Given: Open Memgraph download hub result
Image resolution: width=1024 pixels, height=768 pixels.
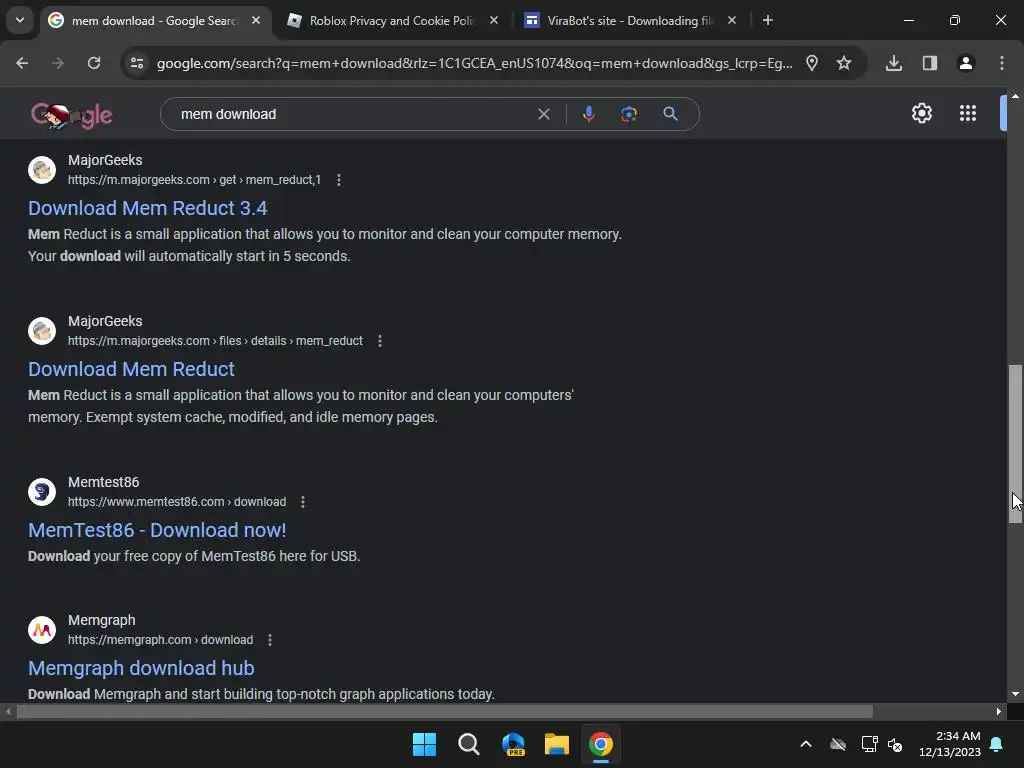Looking at the screenshot, I should pos(141,668).
